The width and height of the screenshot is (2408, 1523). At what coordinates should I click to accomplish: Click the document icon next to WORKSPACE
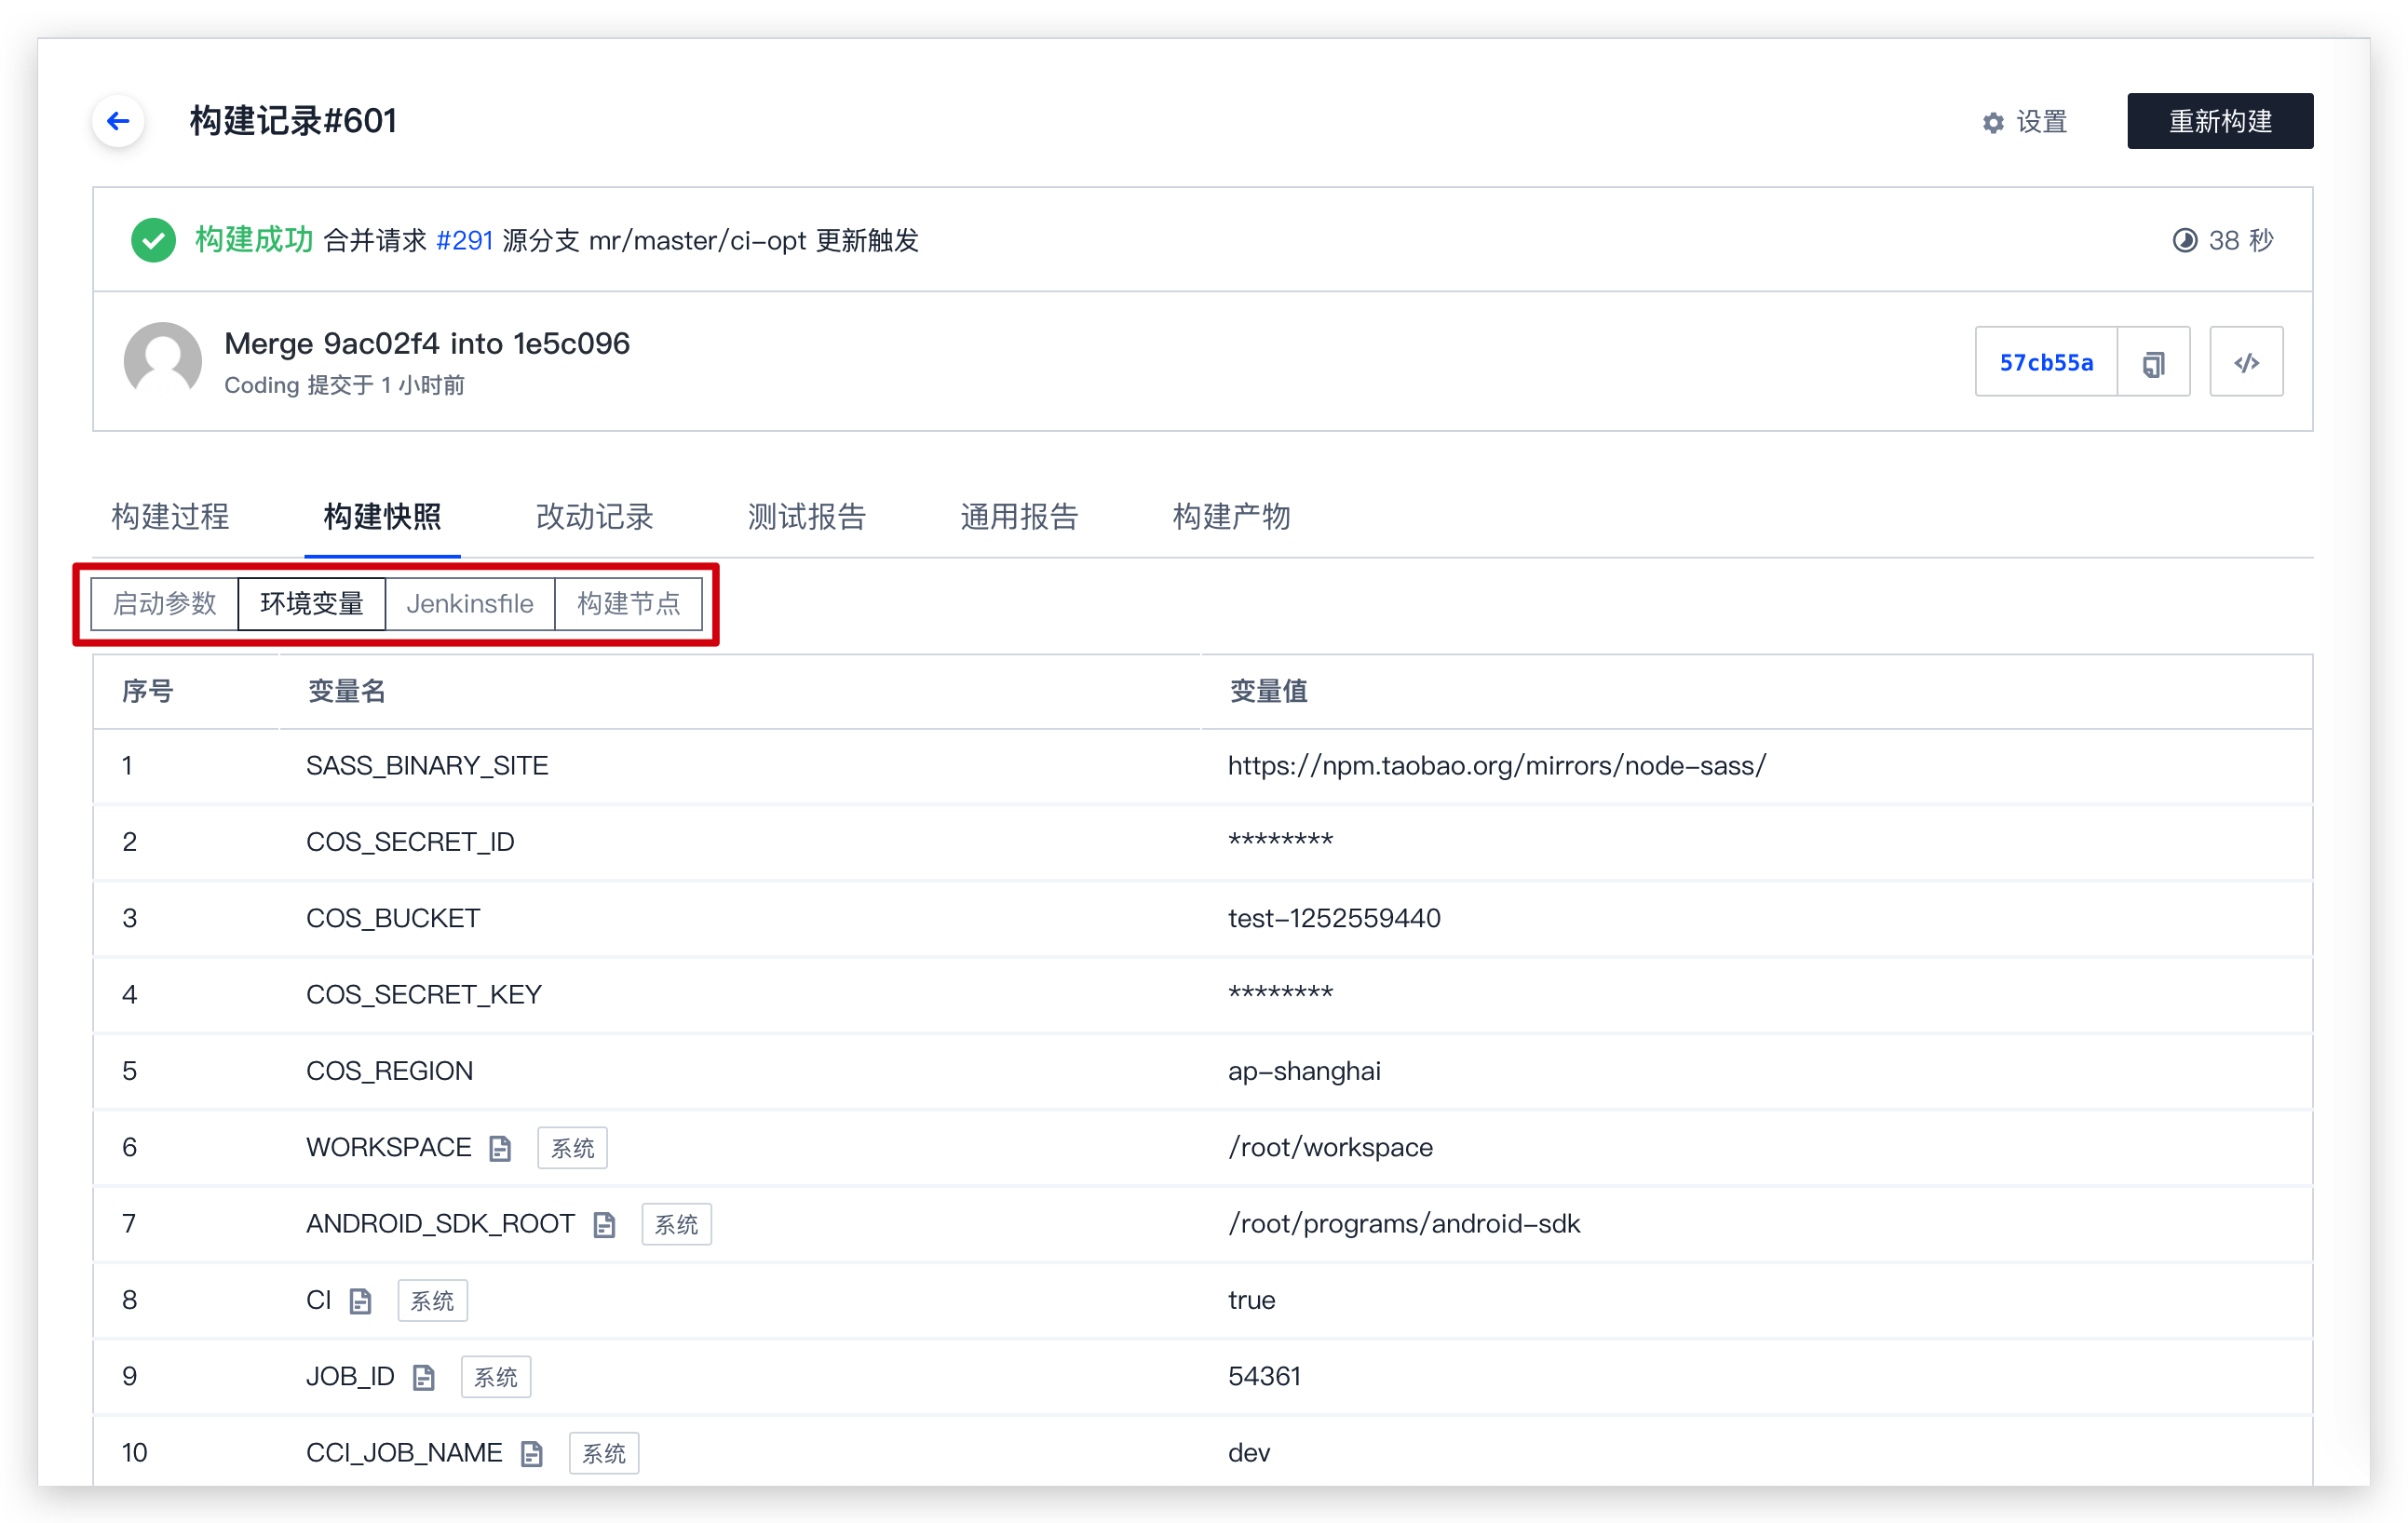(x=500, y=1148)
